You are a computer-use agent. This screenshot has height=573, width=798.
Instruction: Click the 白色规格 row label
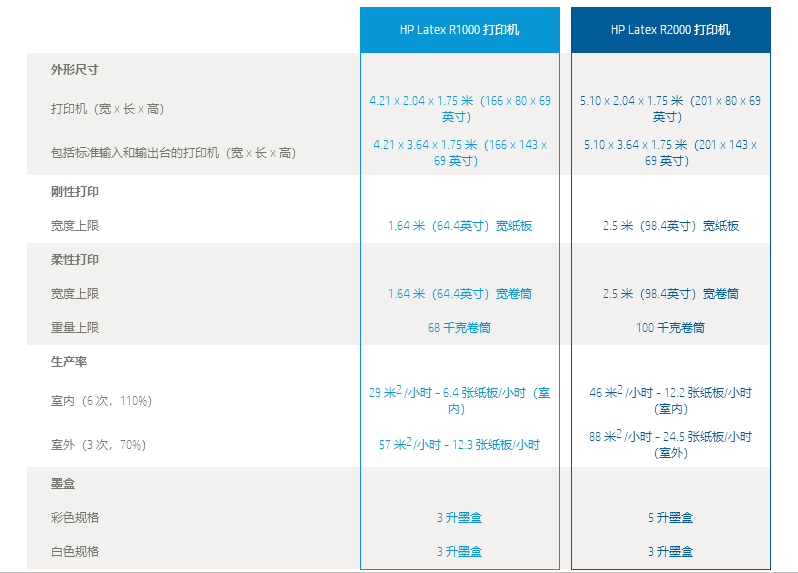point(75,552)
